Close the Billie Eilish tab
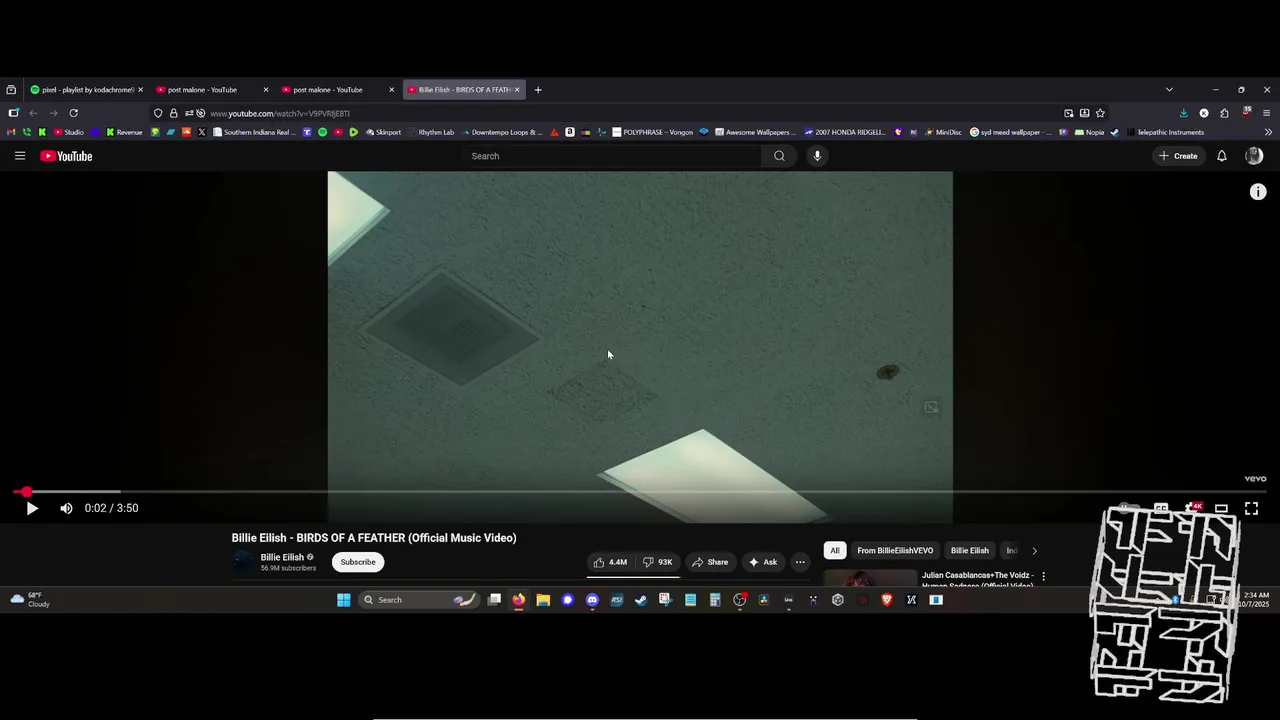Viewport: 1280px width, 720px height. 517,90
